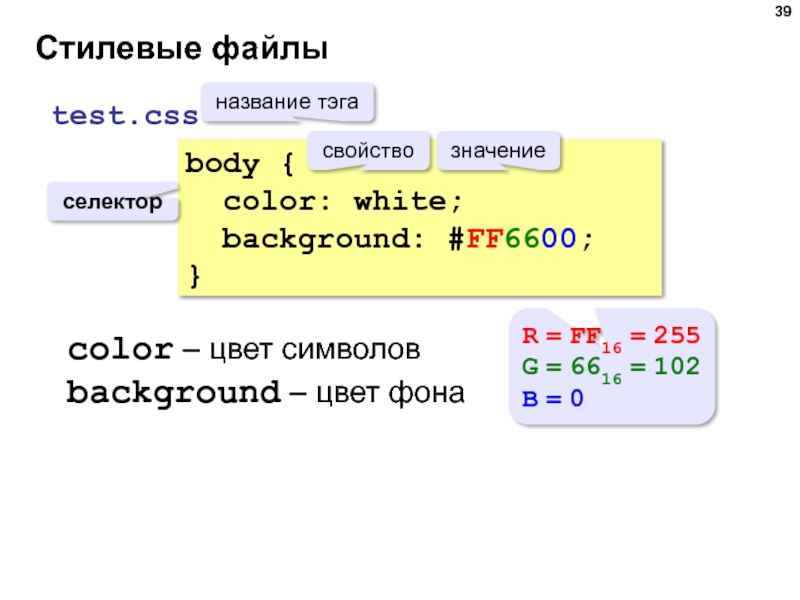The height and width of the screenshot is (600, 800).
Task: Select the file name 'test.css'
Action: pos(125,115)
